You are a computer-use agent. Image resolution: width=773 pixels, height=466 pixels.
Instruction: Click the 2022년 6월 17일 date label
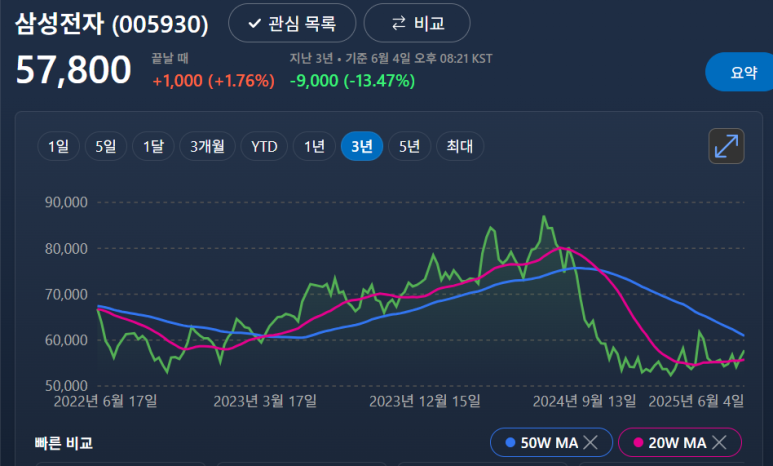tap(105, 401)
